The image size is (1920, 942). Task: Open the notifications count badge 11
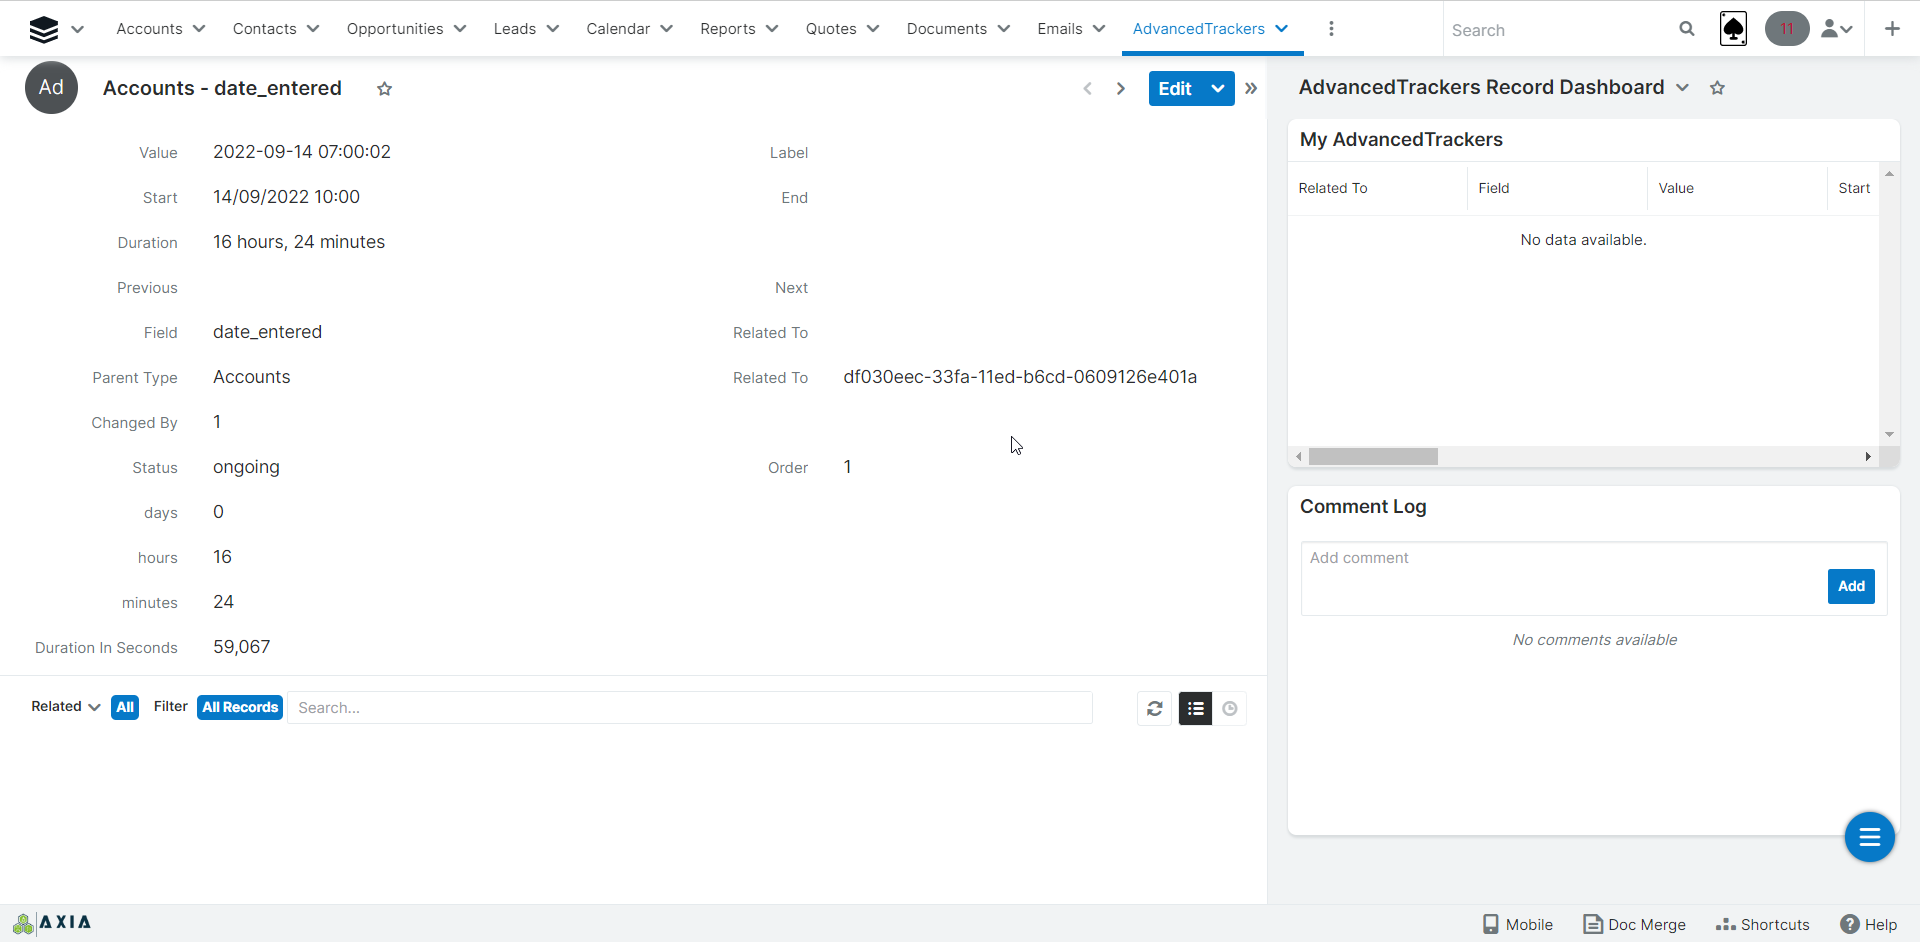pyautogui.click(x=1787, y=29)
